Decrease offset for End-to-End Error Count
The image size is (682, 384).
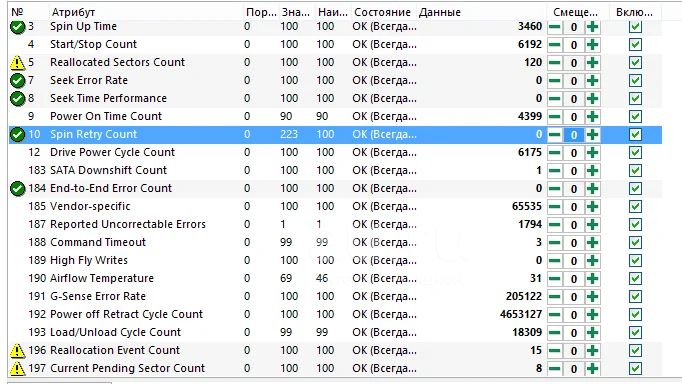[x=554, y=189]
